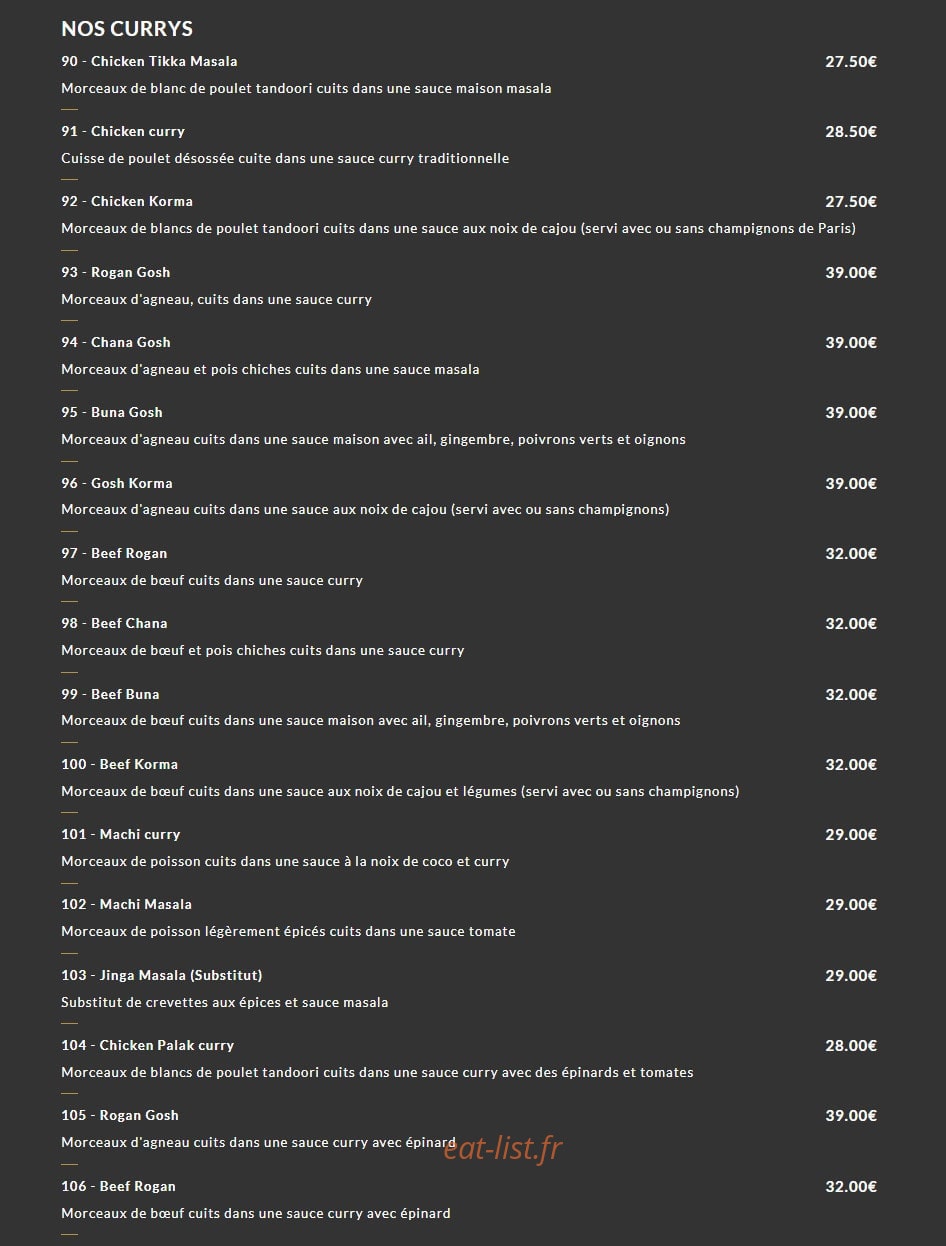Click the Chicken Korma description mentioning champignons de Paris
The image size is (946, 1246).
coord(458,228)
